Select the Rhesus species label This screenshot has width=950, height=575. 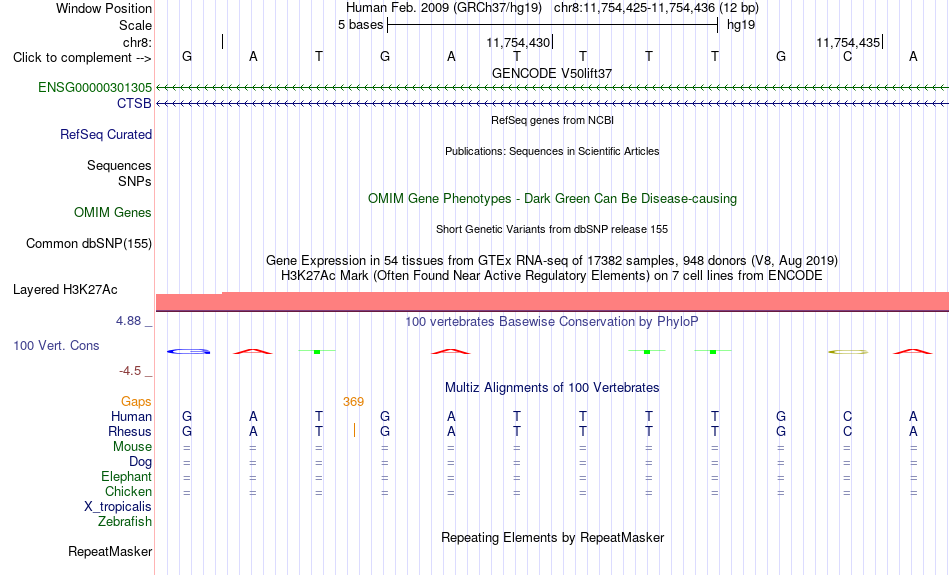pos(130,431)
